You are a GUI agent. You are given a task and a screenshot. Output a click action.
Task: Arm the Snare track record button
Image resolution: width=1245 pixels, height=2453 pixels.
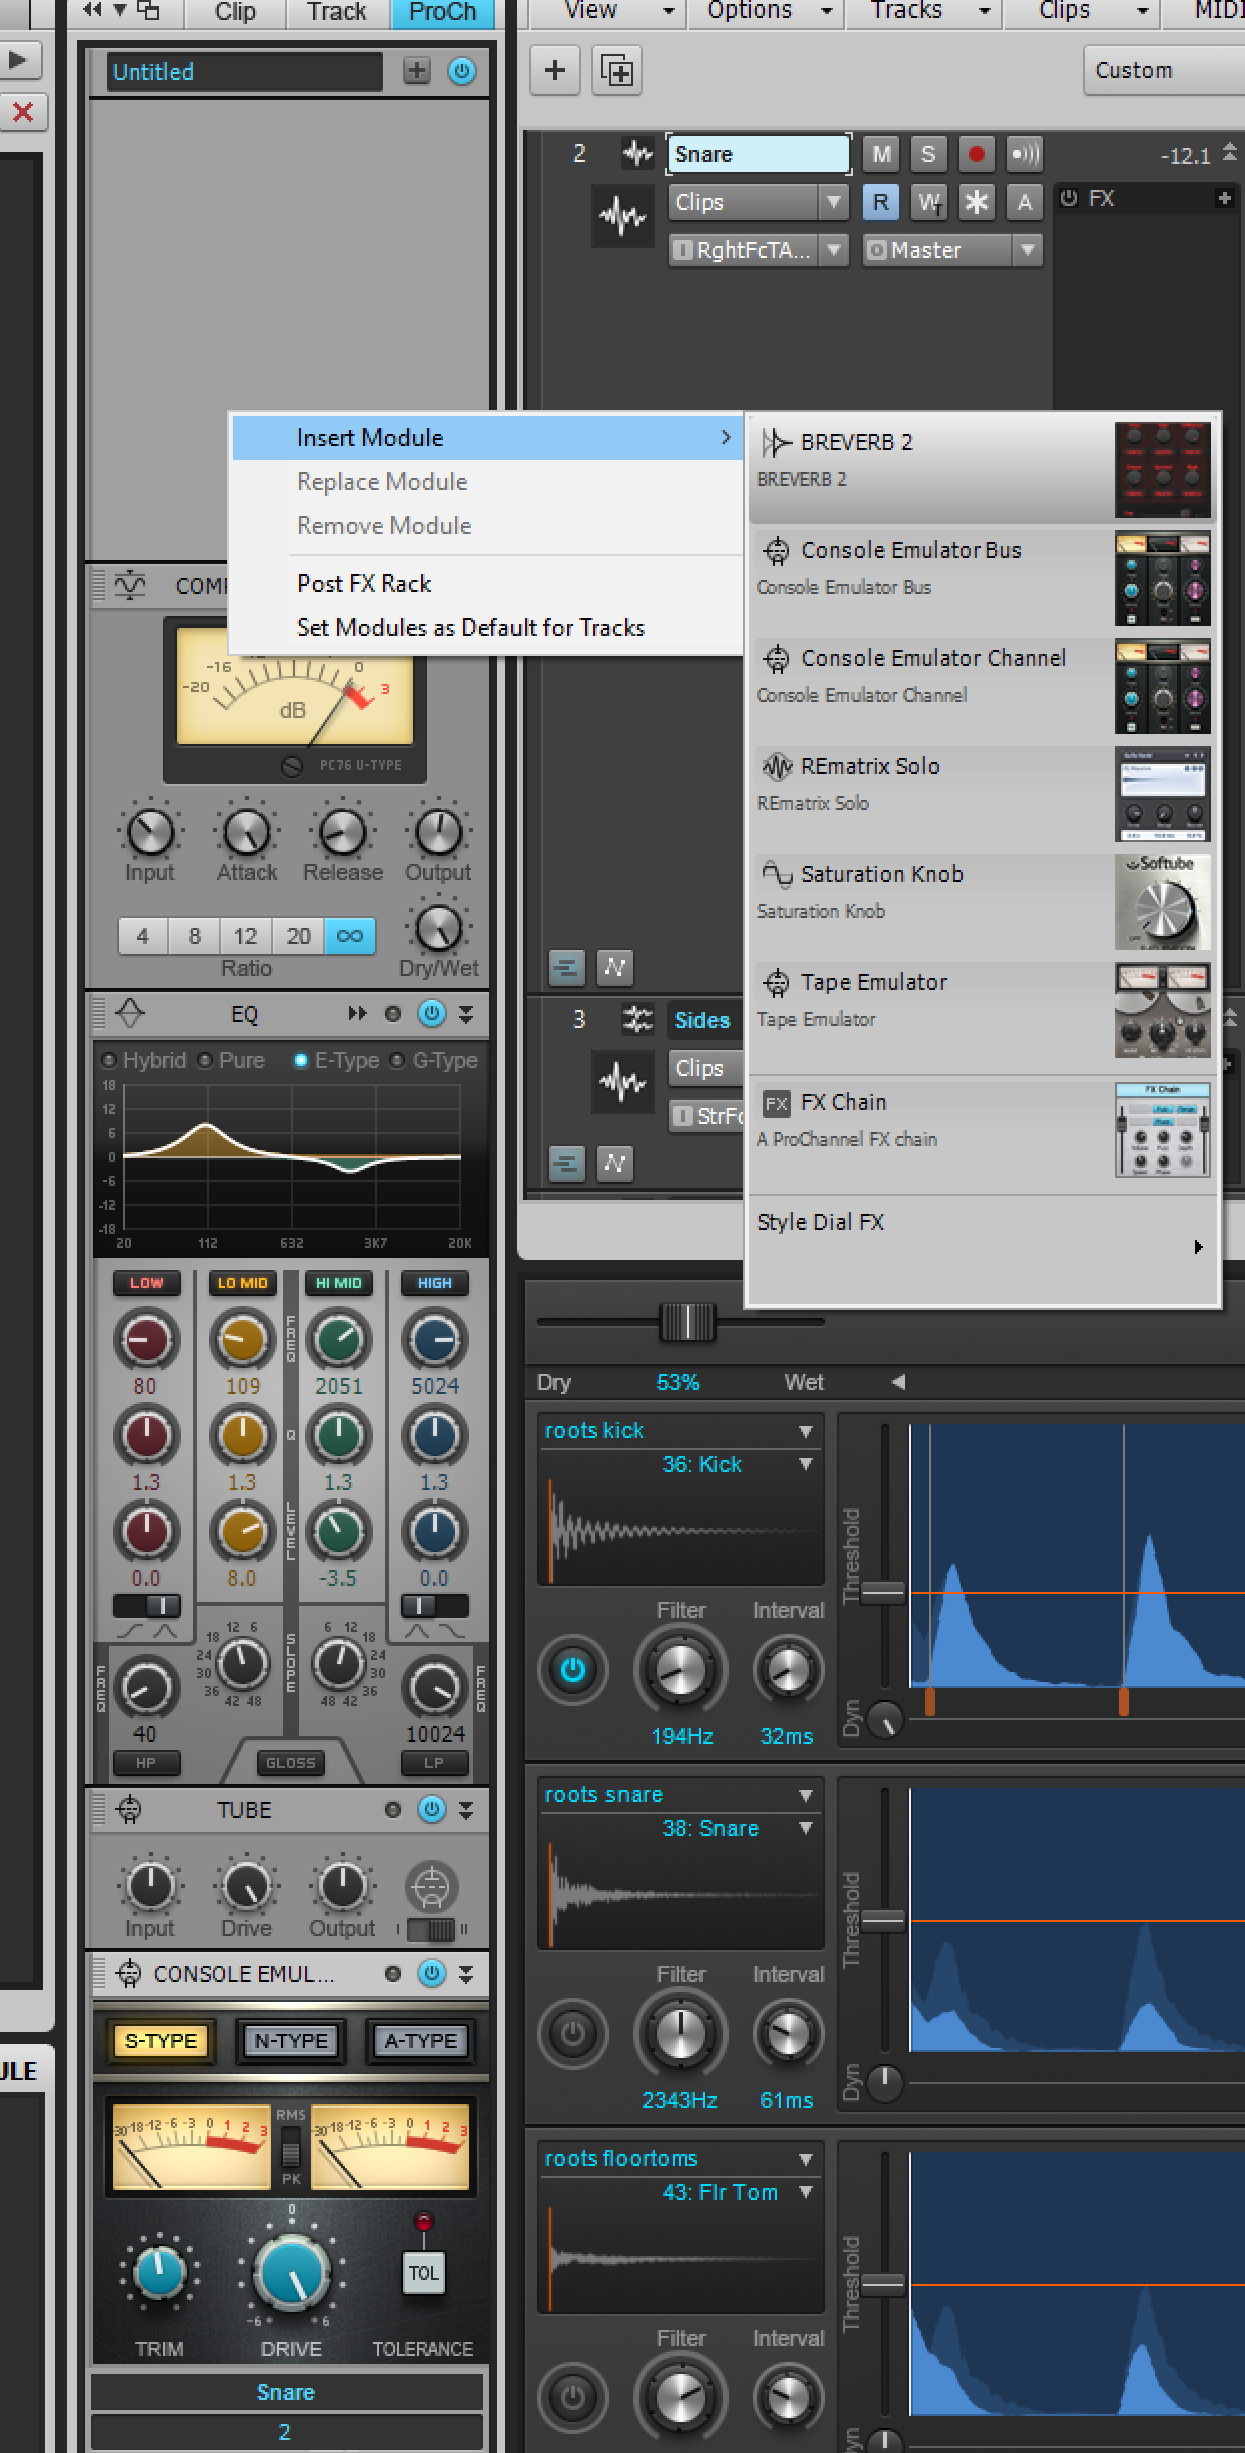coord(976,154)
